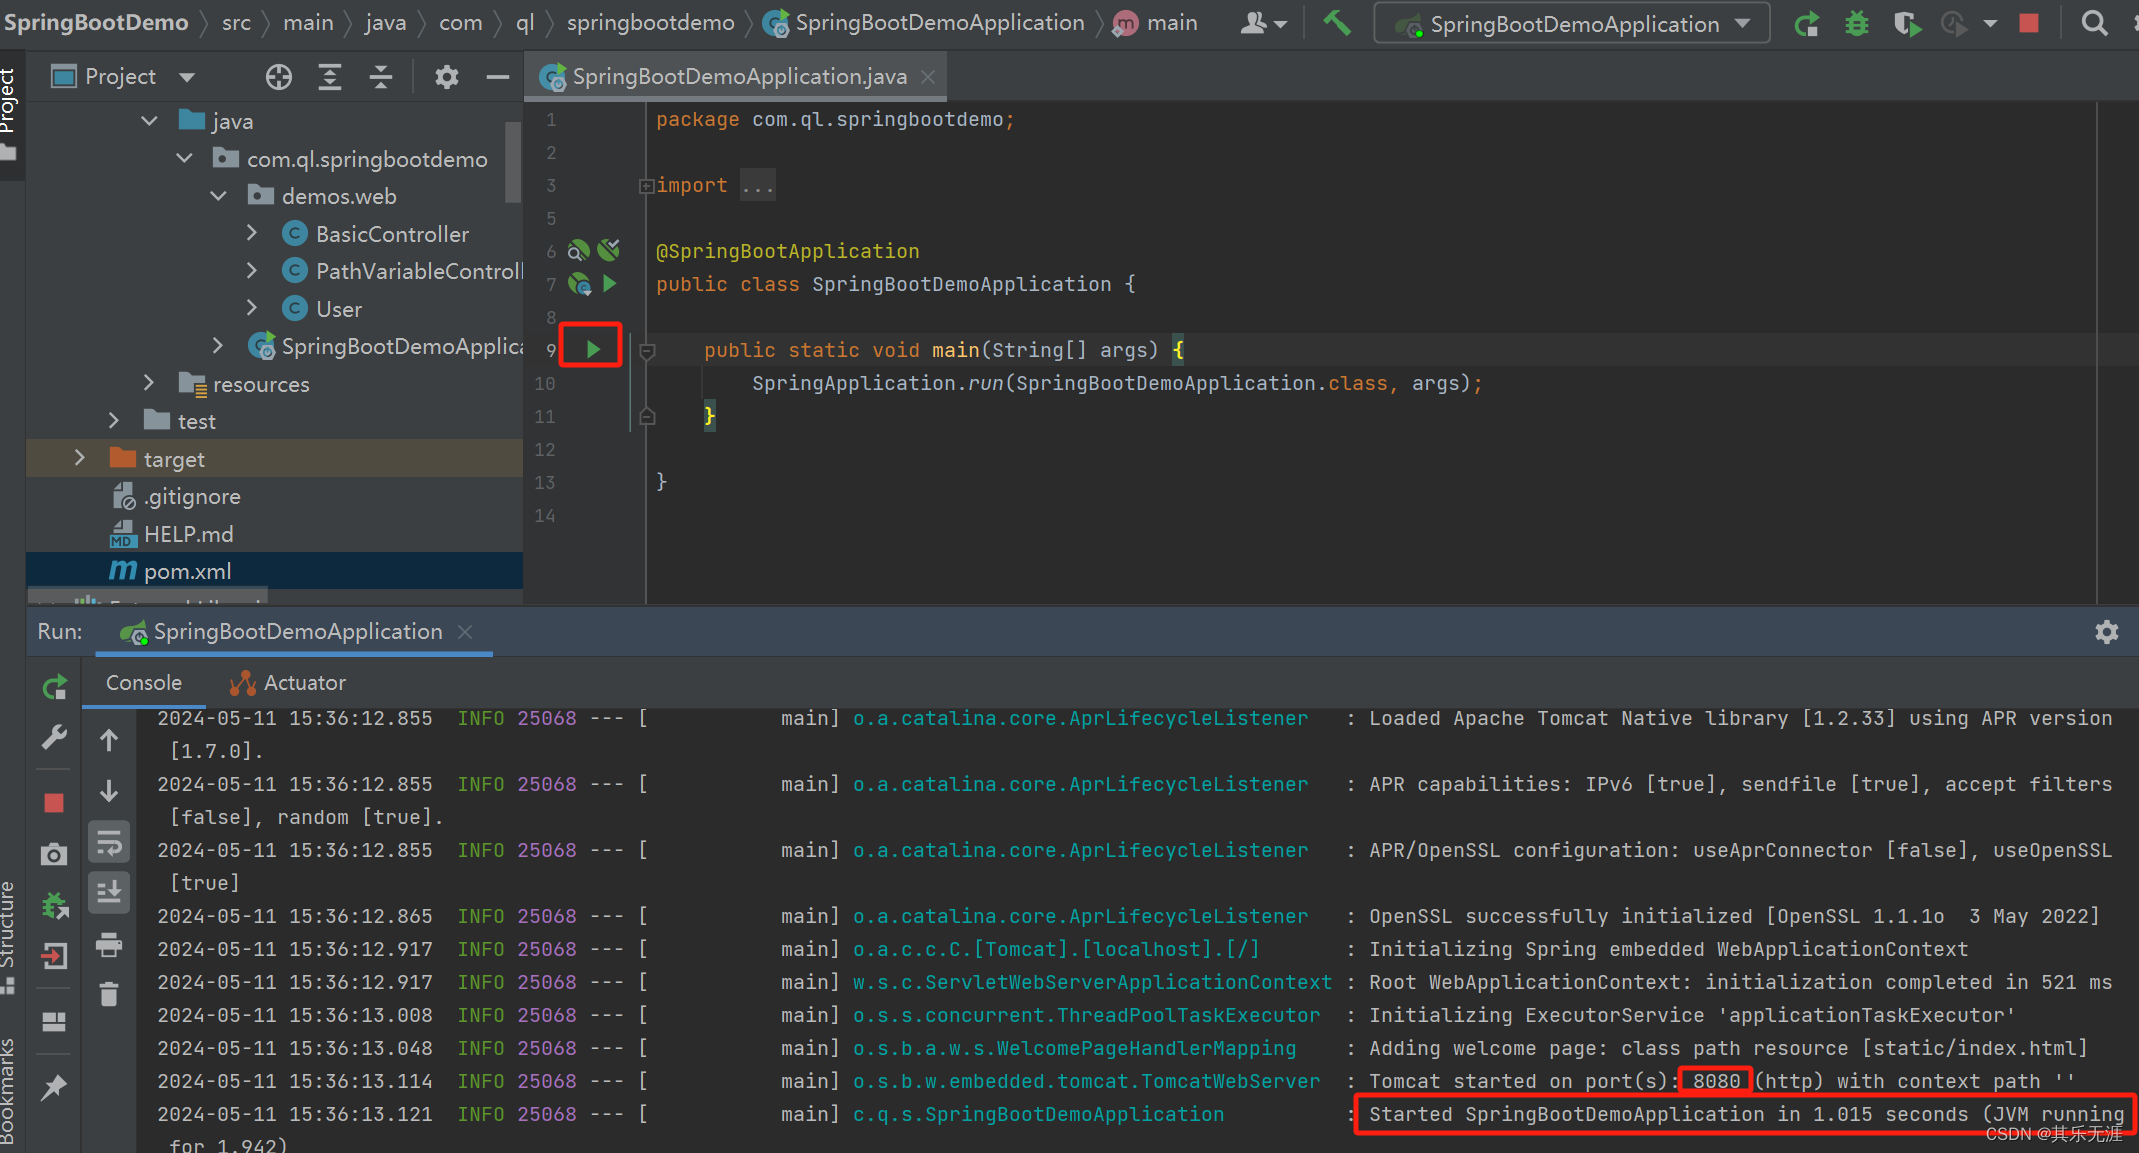Click SpringBootDemo breadcrumb
2139x1153 pixels.
96,22
